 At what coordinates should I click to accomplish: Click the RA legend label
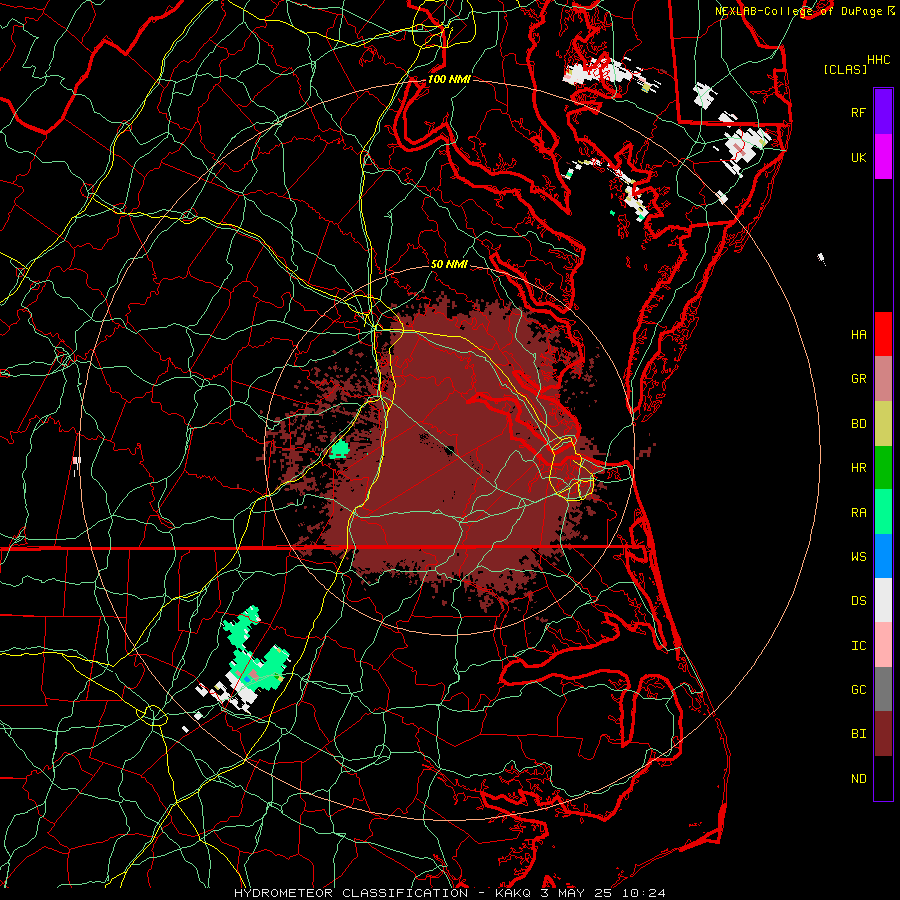coord(858,513)
